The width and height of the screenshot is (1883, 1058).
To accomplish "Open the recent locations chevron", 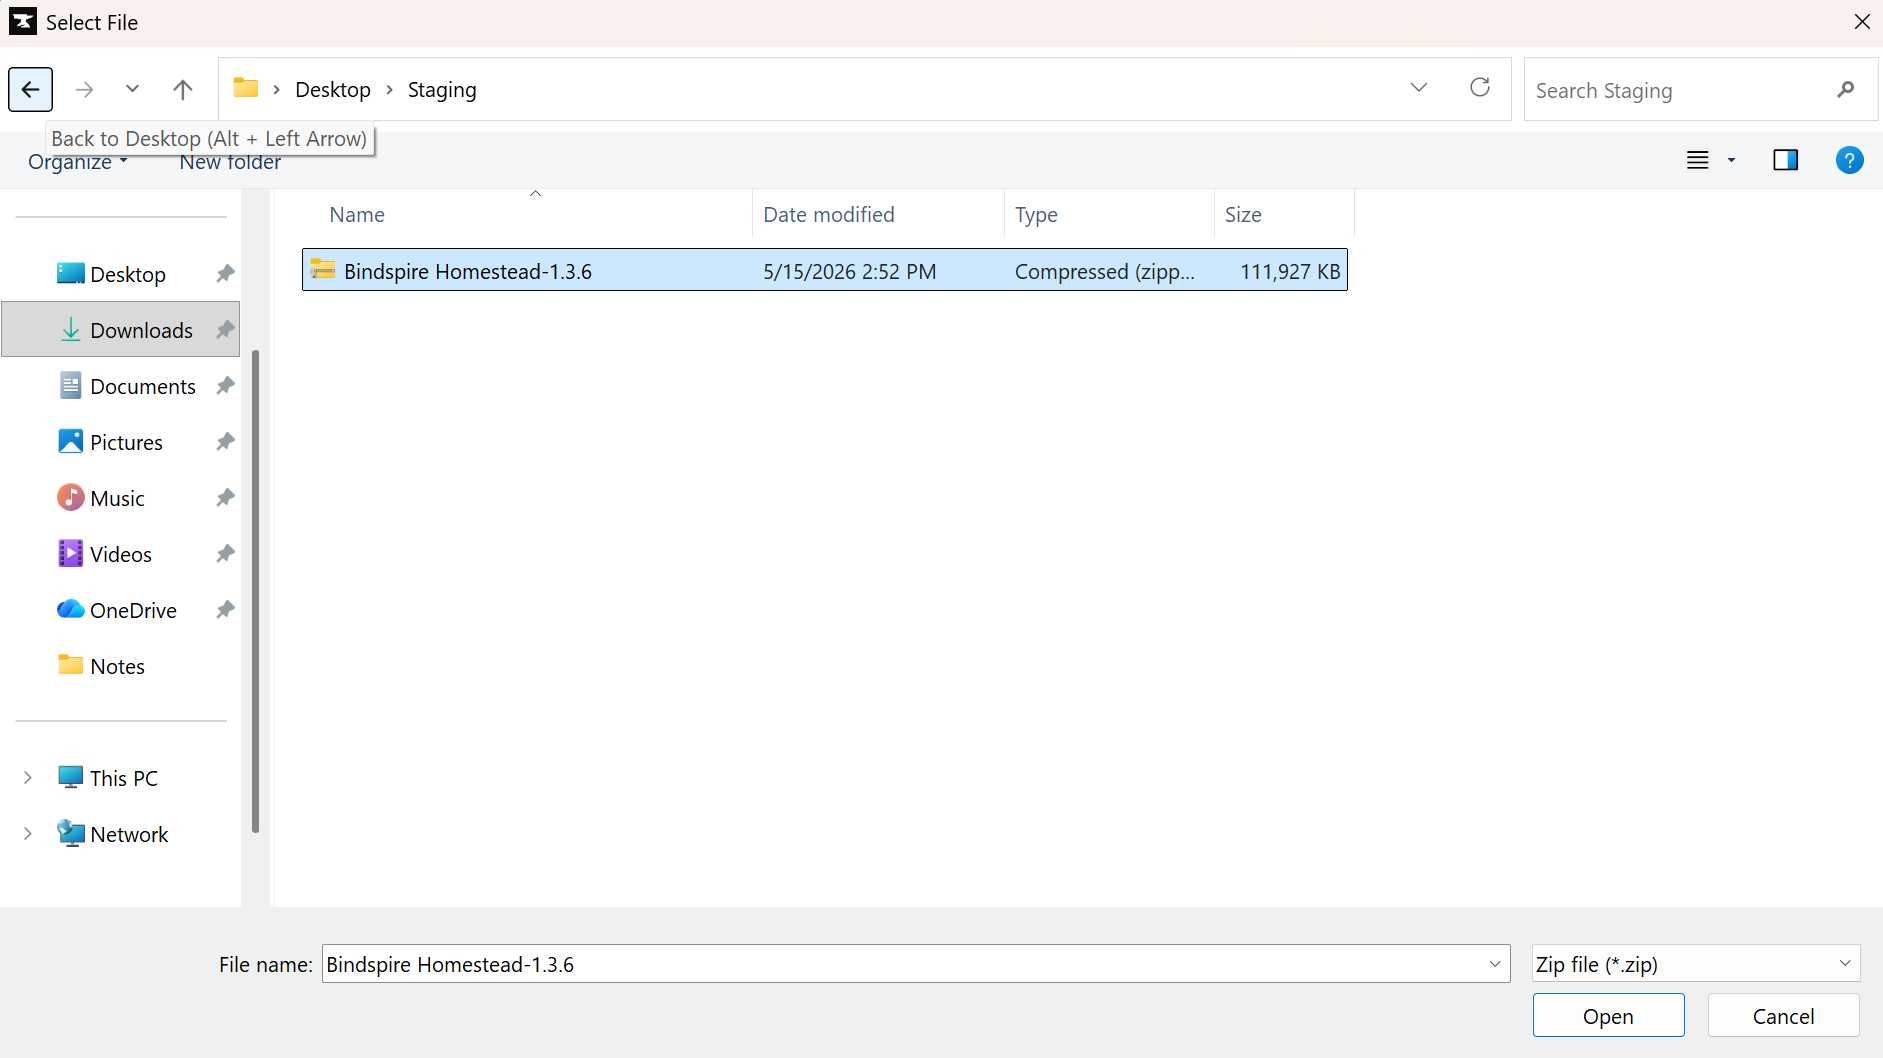I will (x=132, y=89).
